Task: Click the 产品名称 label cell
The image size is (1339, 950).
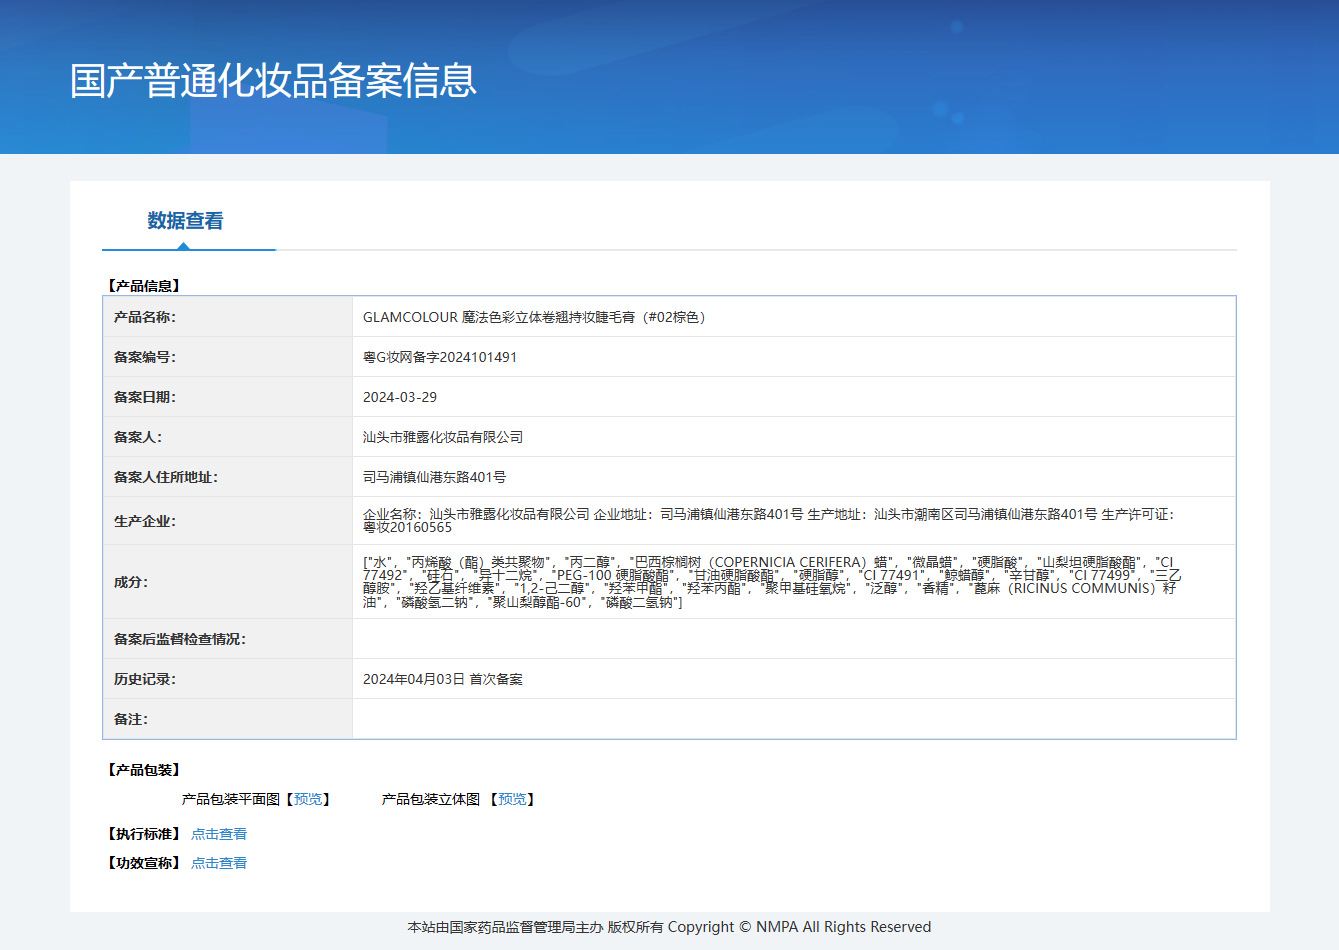Action: (x=228, y=317)
